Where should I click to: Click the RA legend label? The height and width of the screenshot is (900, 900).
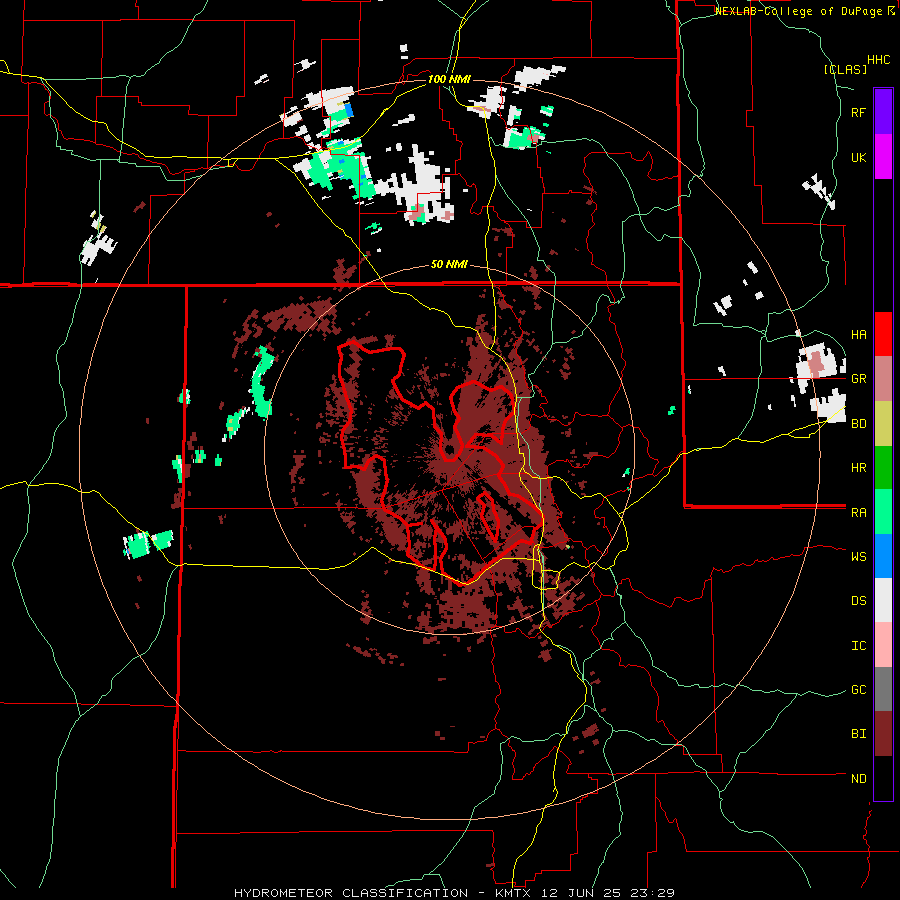858,513
